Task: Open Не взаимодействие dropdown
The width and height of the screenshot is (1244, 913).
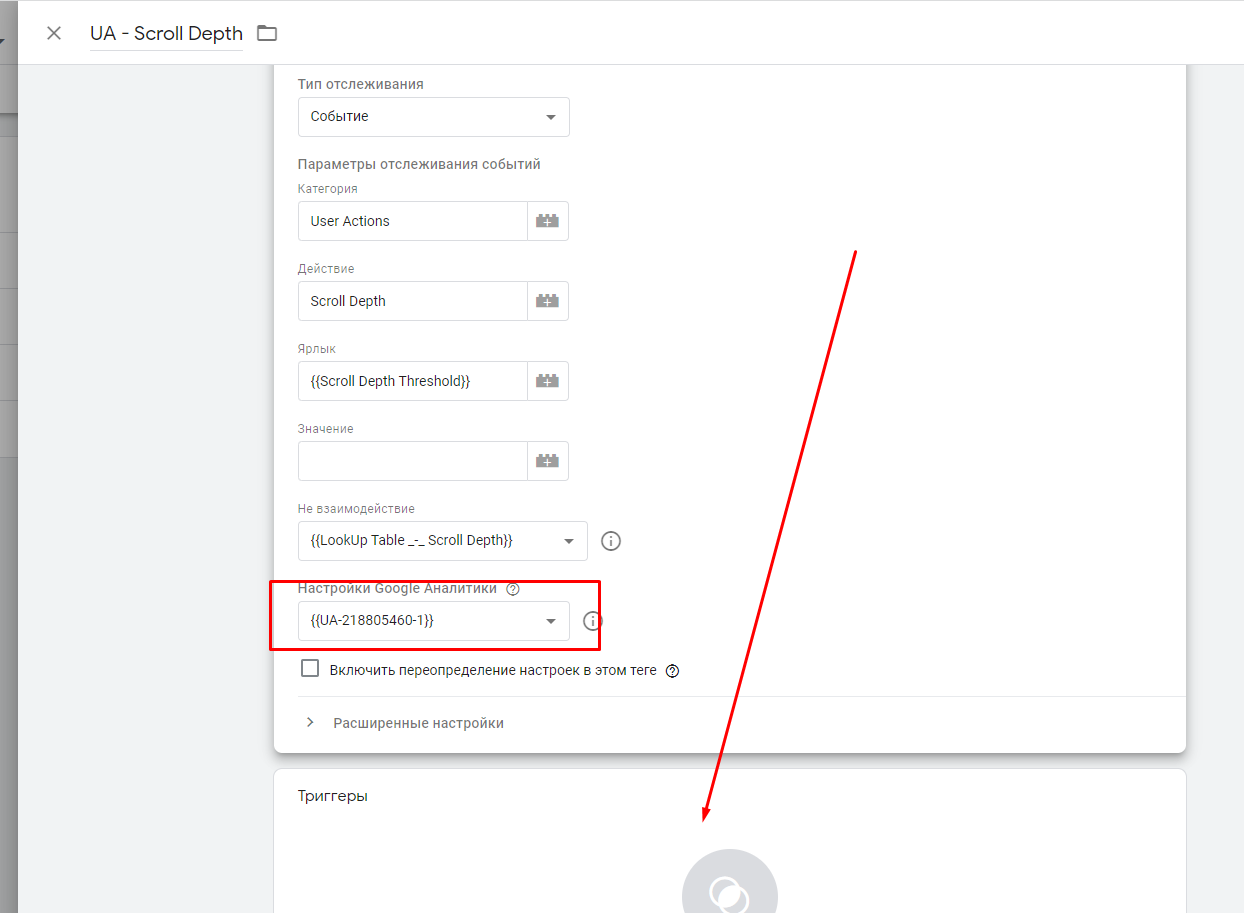Action: [442, 541]
